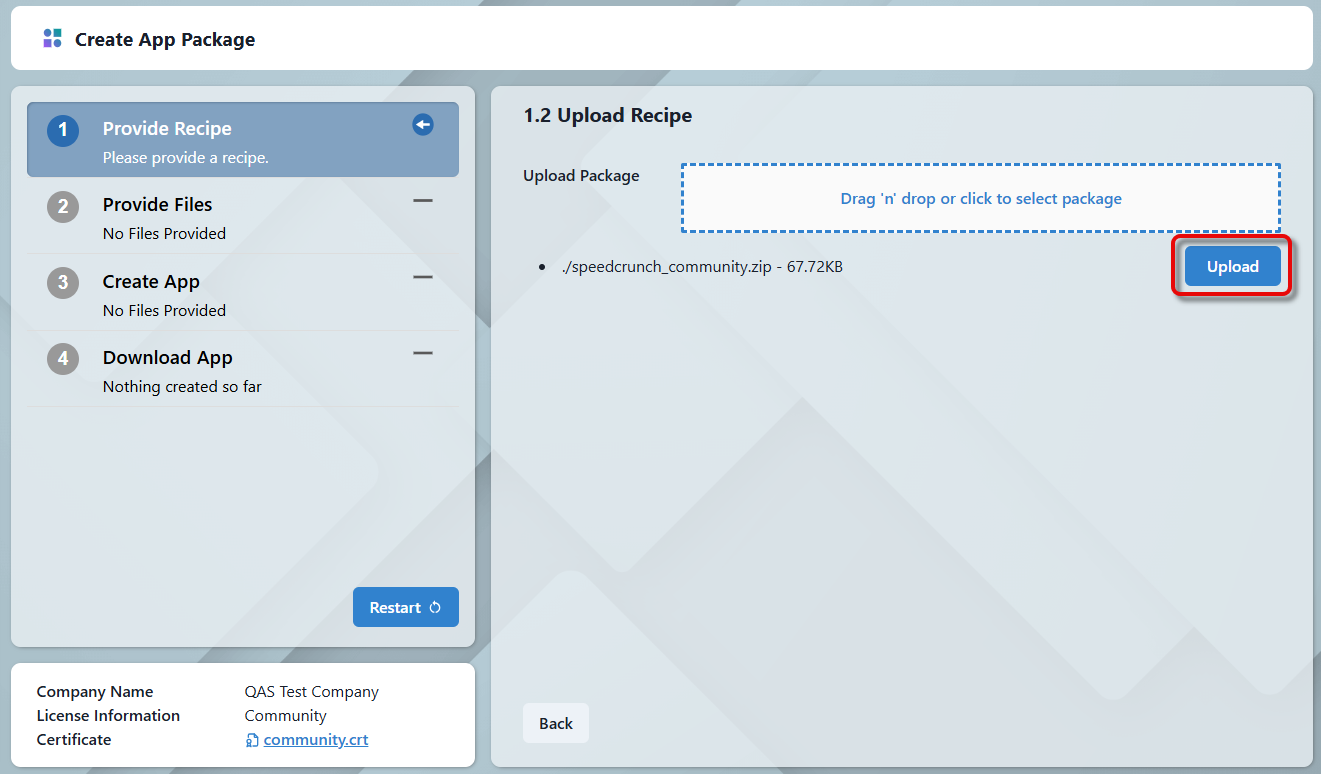The width and height of the screenshot is (1321, 774).
Task: Click the restart circular arrow icon
Action: point(435,608)
